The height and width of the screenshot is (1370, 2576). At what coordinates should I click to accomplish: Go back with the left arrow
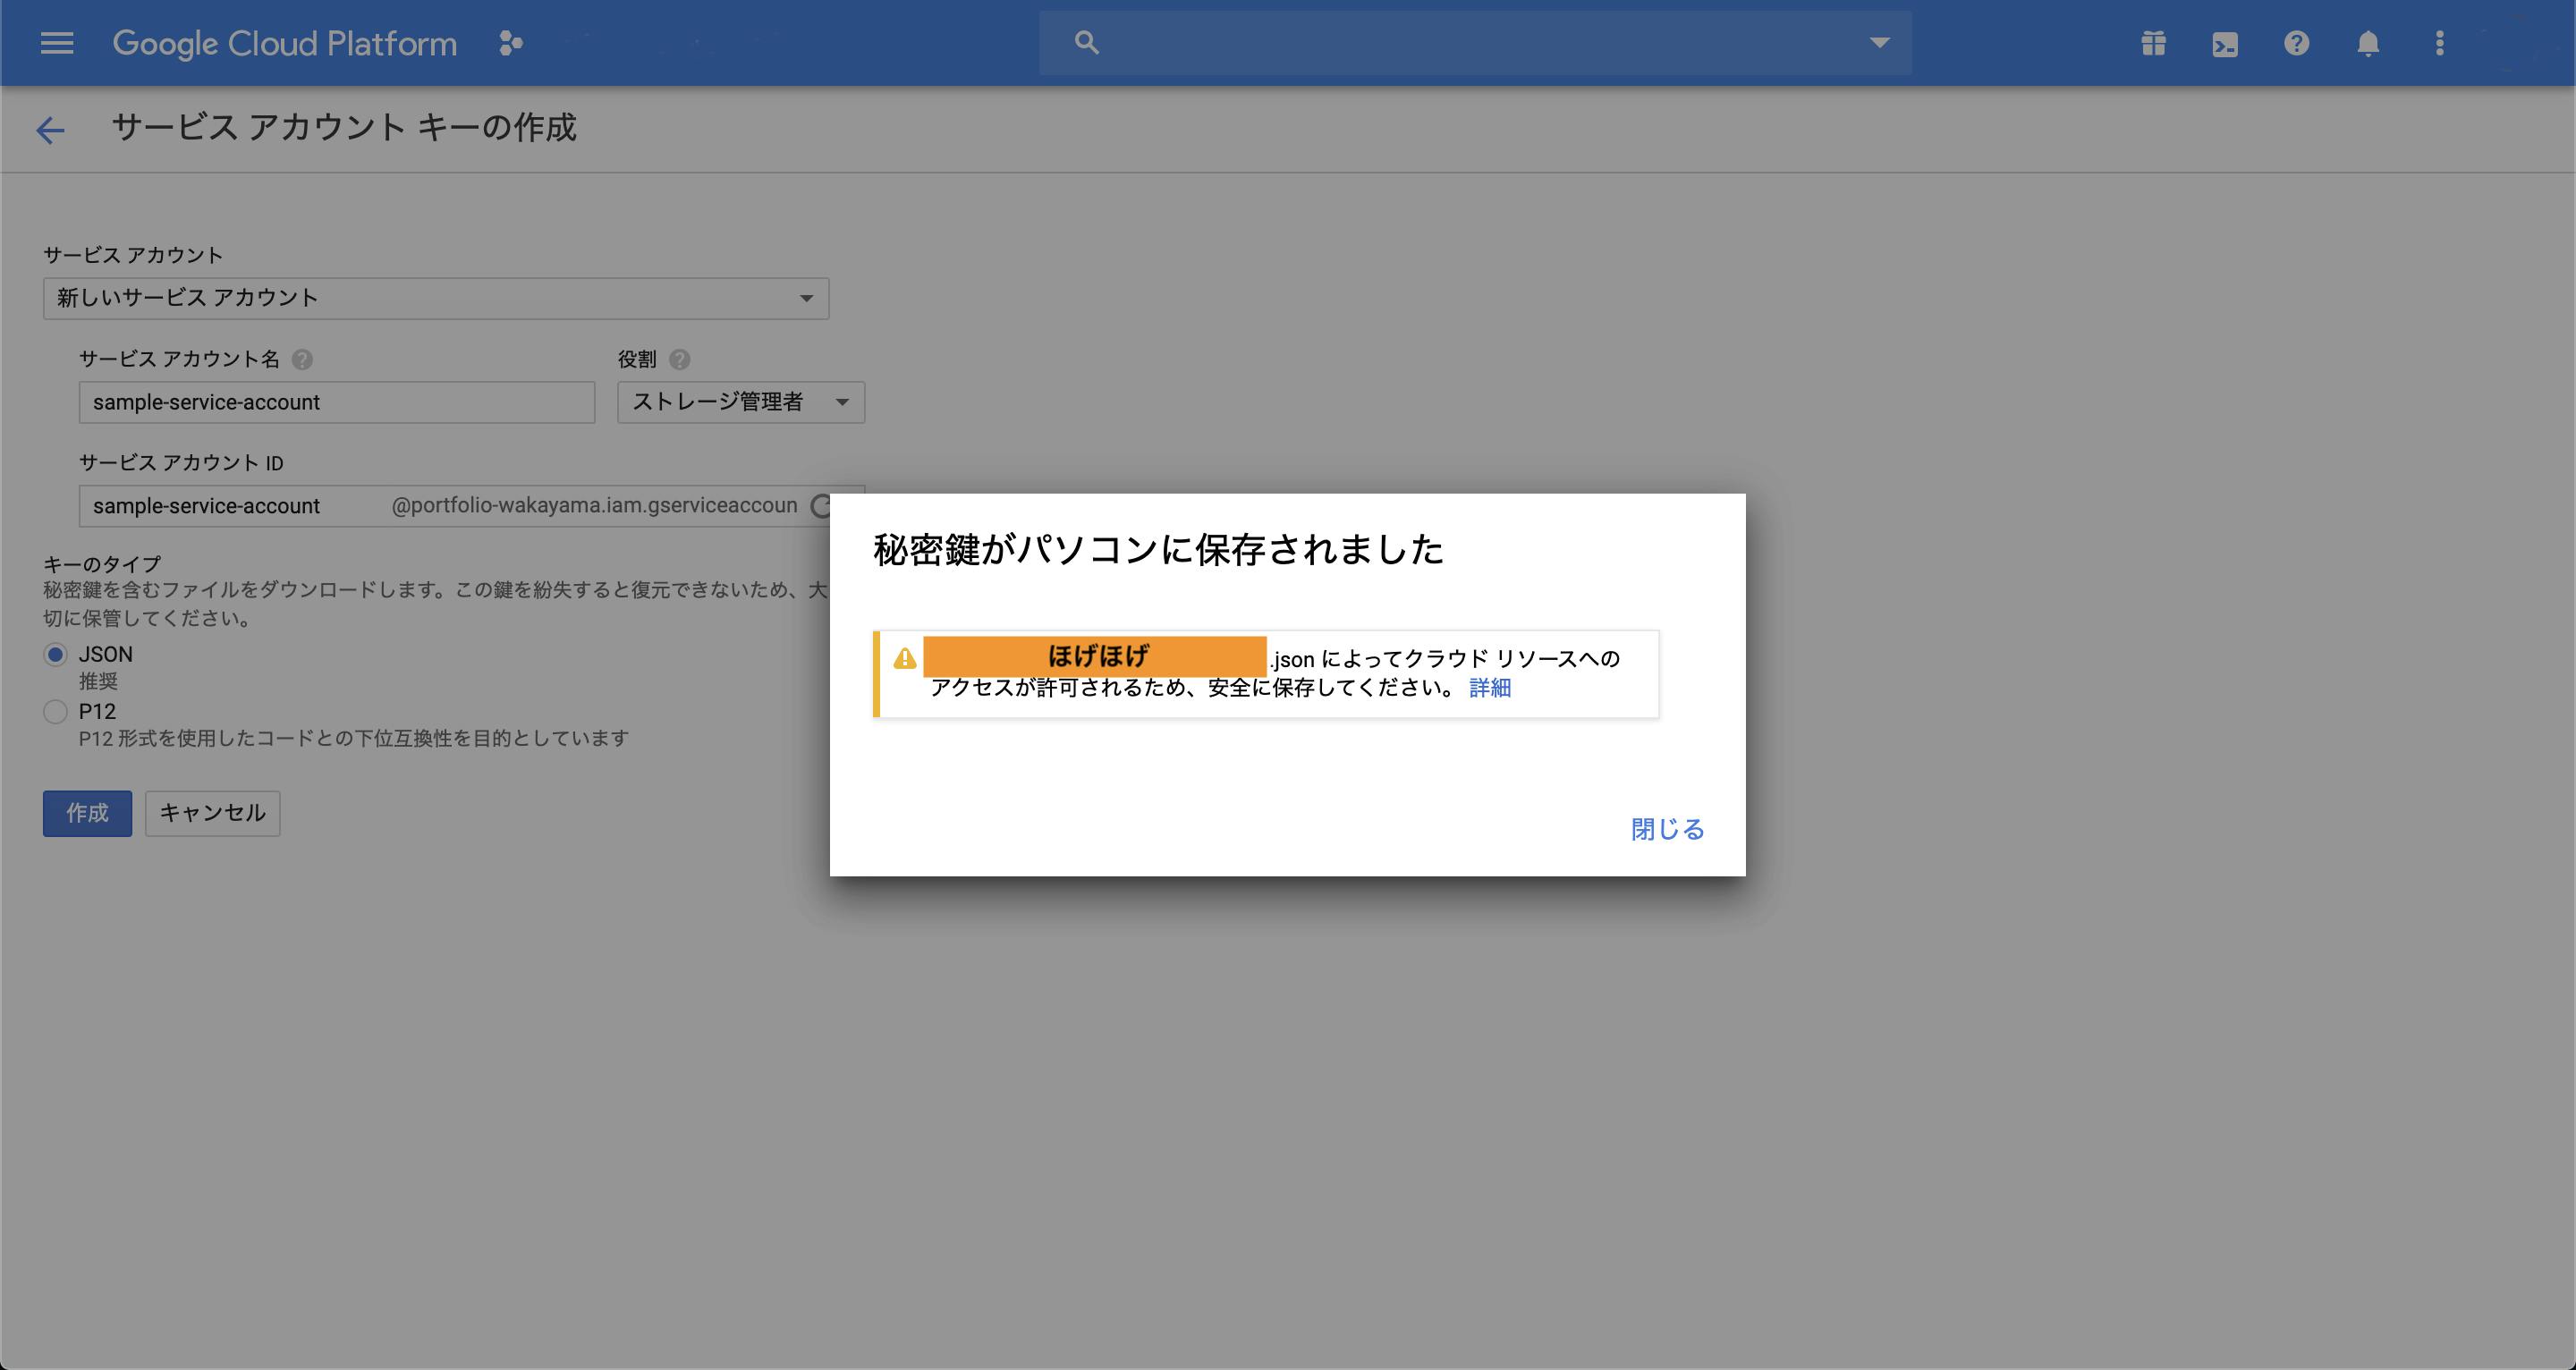click(x=50, y=130)
